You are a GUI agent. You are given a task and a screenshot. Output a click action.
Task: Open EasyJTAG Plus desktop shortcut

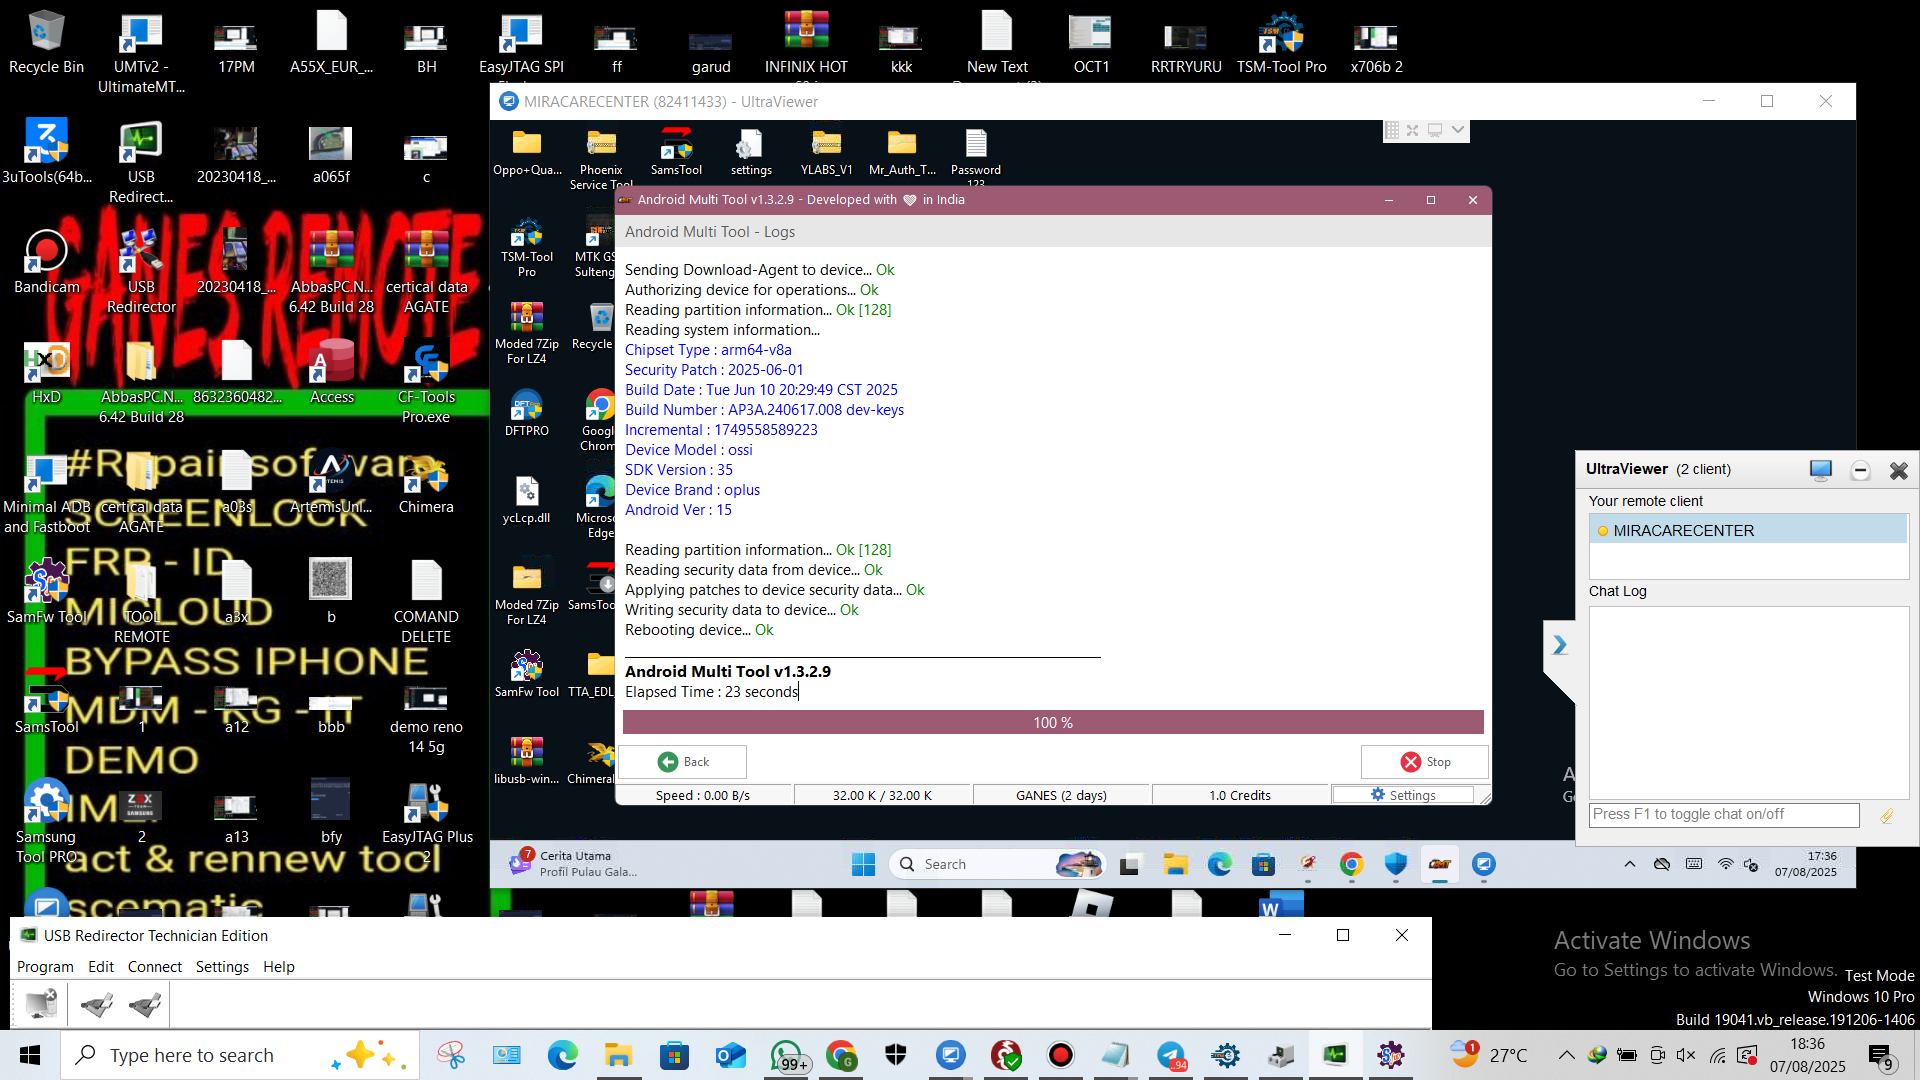point(426,822)
